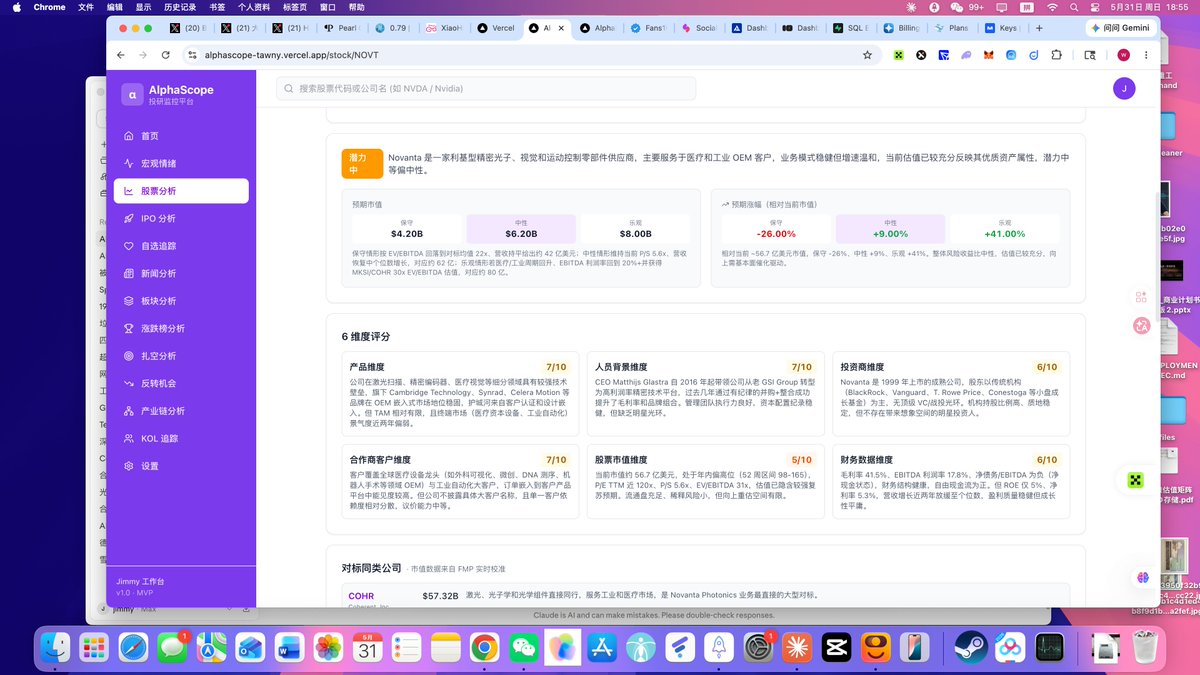Switch to the Billing tab
The width and height of the screenshot is (1200, 675).
coord(902,28)
